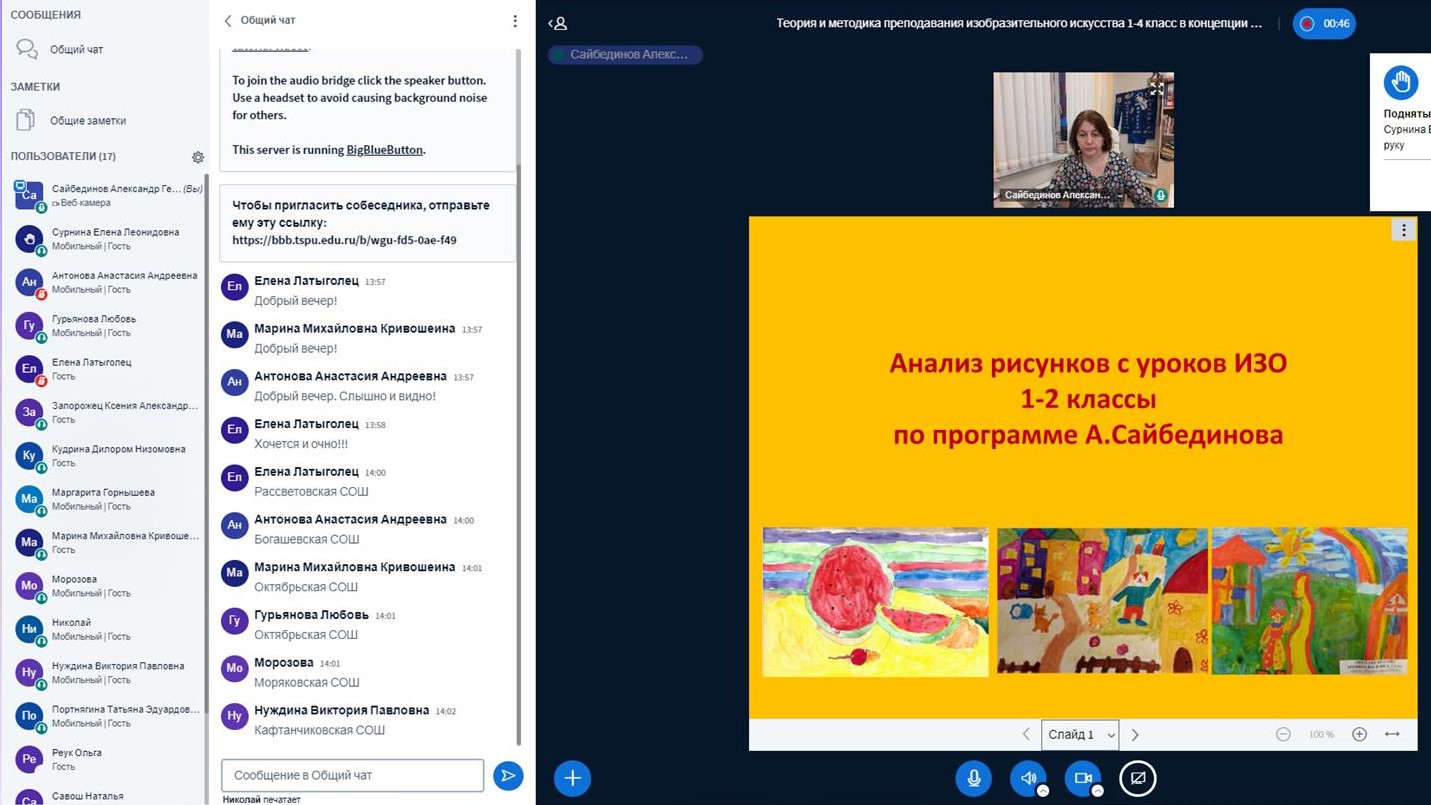This screenshot has width=1431, height=805.
Task: Click the raised hand notification icon
Action: click(x=1401, y=82)
